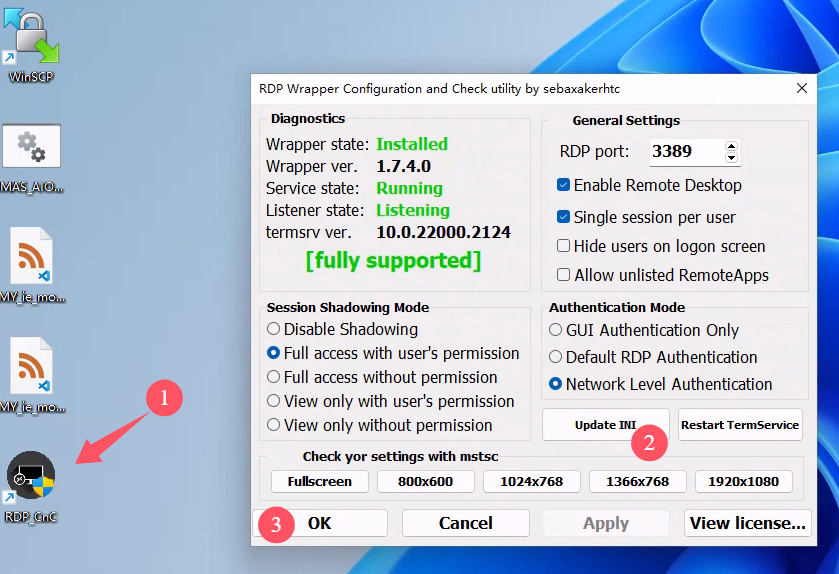The width and height of the screenshot is (839, 574).
Task: Toggle Enable Remote Desktop checkbox
Action: [x=563, y=185]
